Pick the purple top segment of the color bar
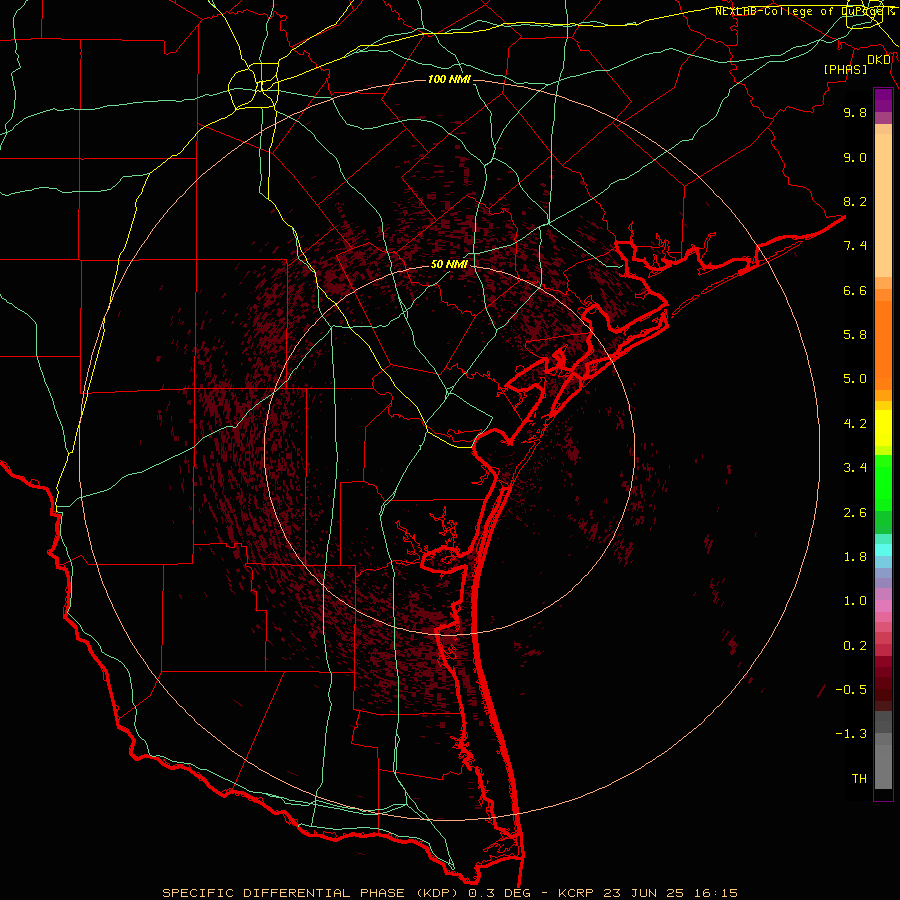Image resolution: width=900 pixels, height=900 pixels. pos(883,100)
